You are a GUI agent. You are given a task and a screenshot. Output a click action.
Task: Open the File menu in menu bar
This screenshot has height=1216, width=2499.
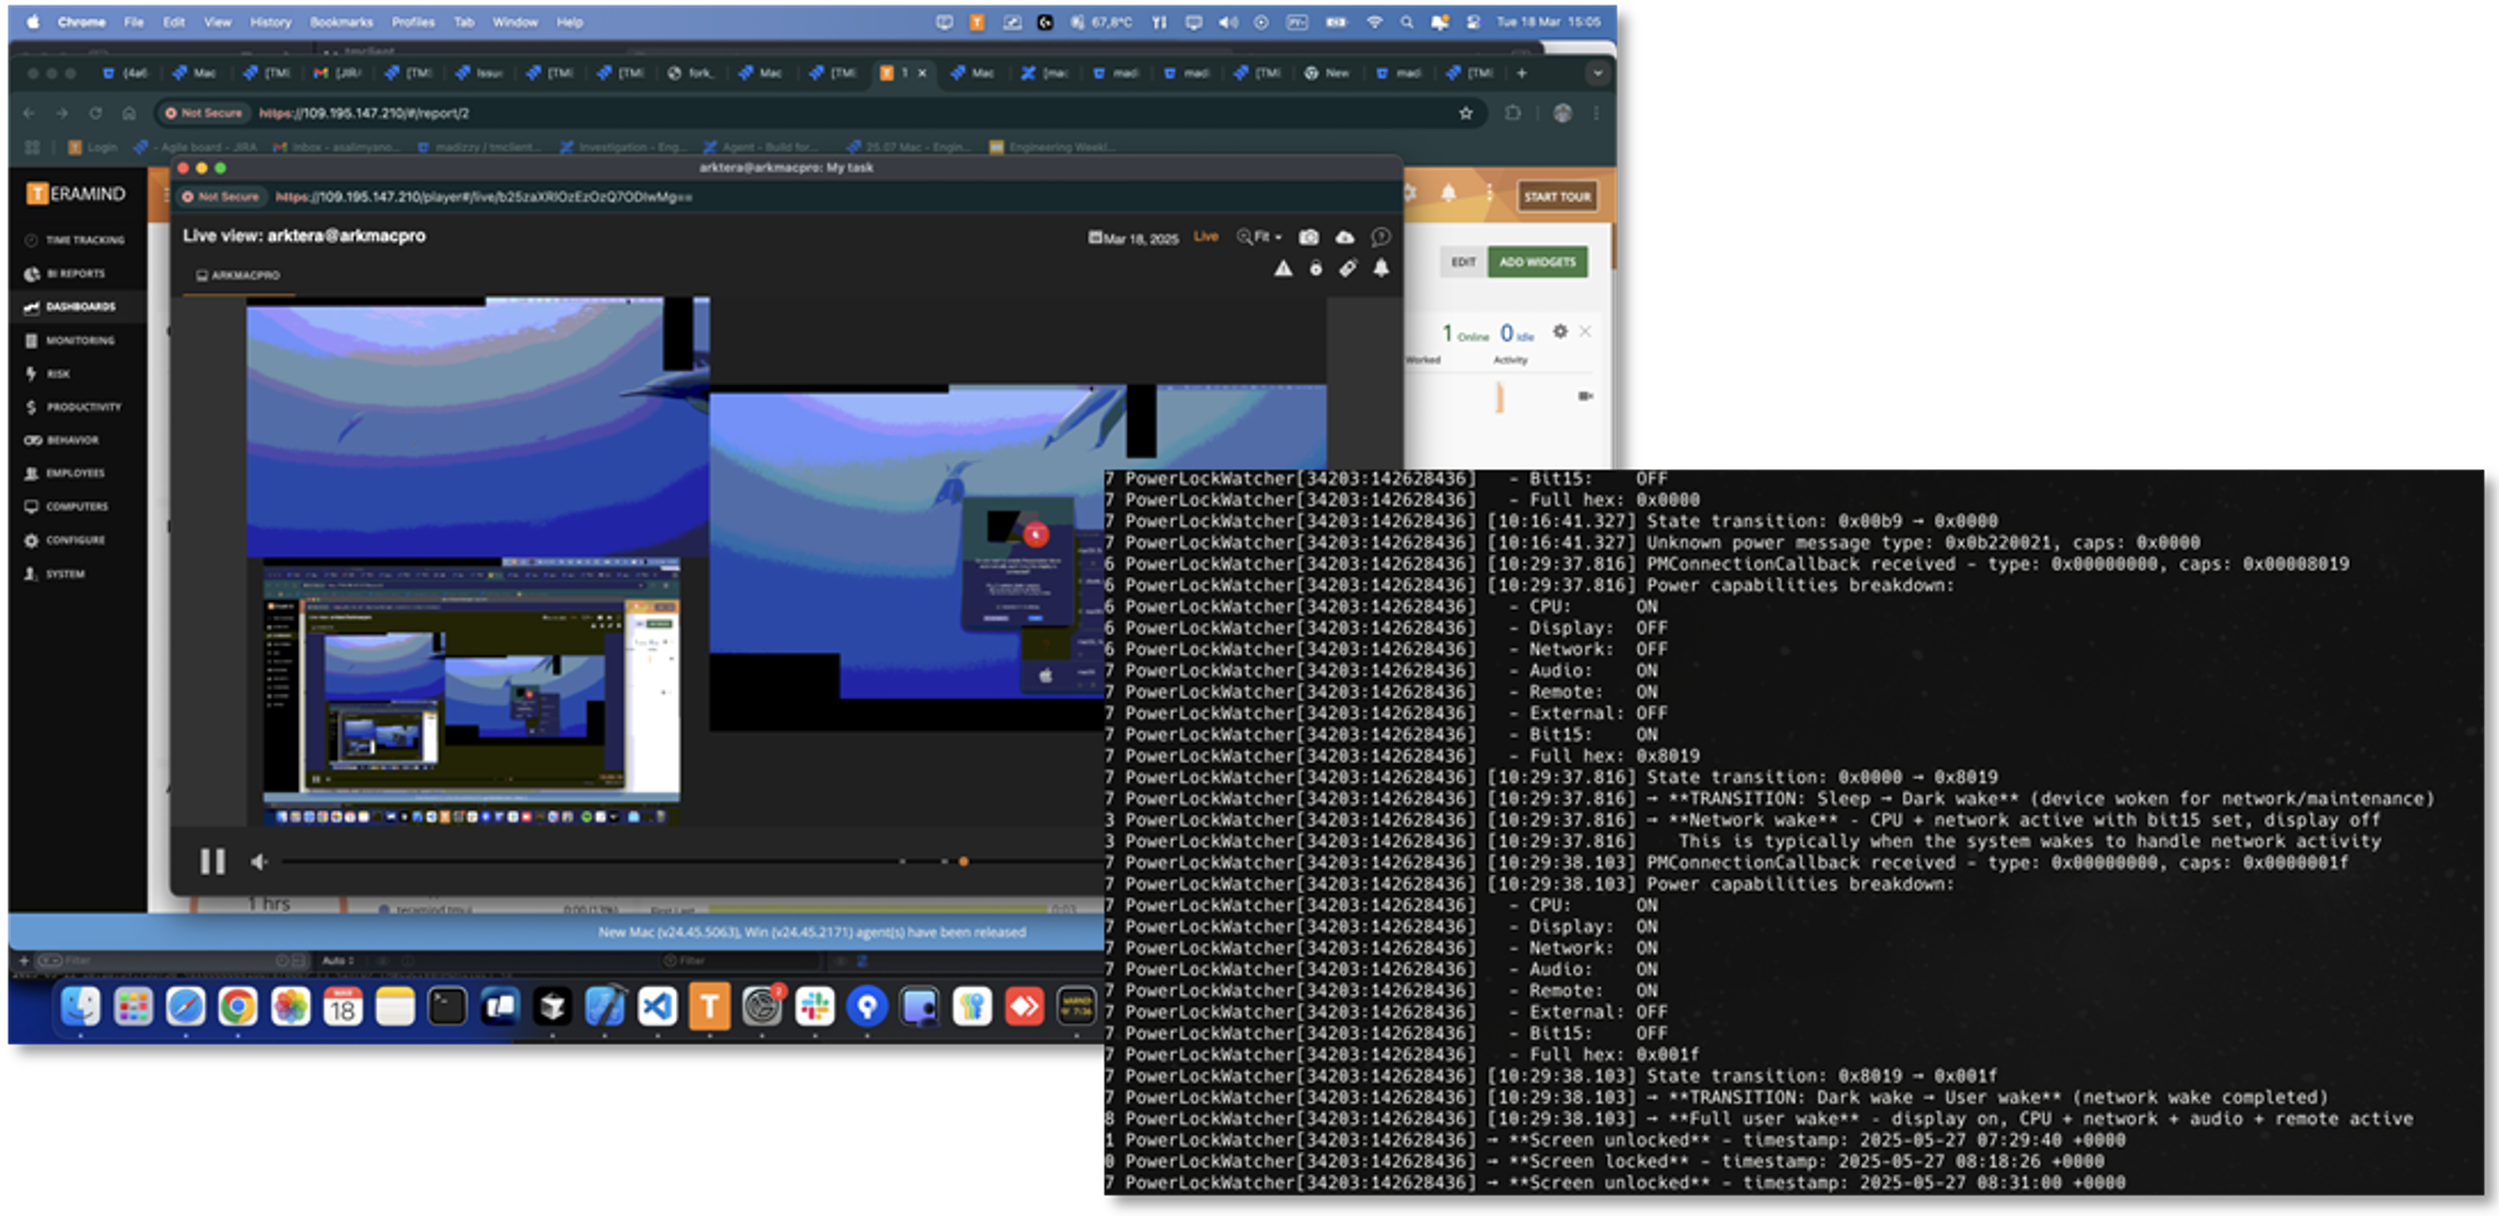click(134, 22)
